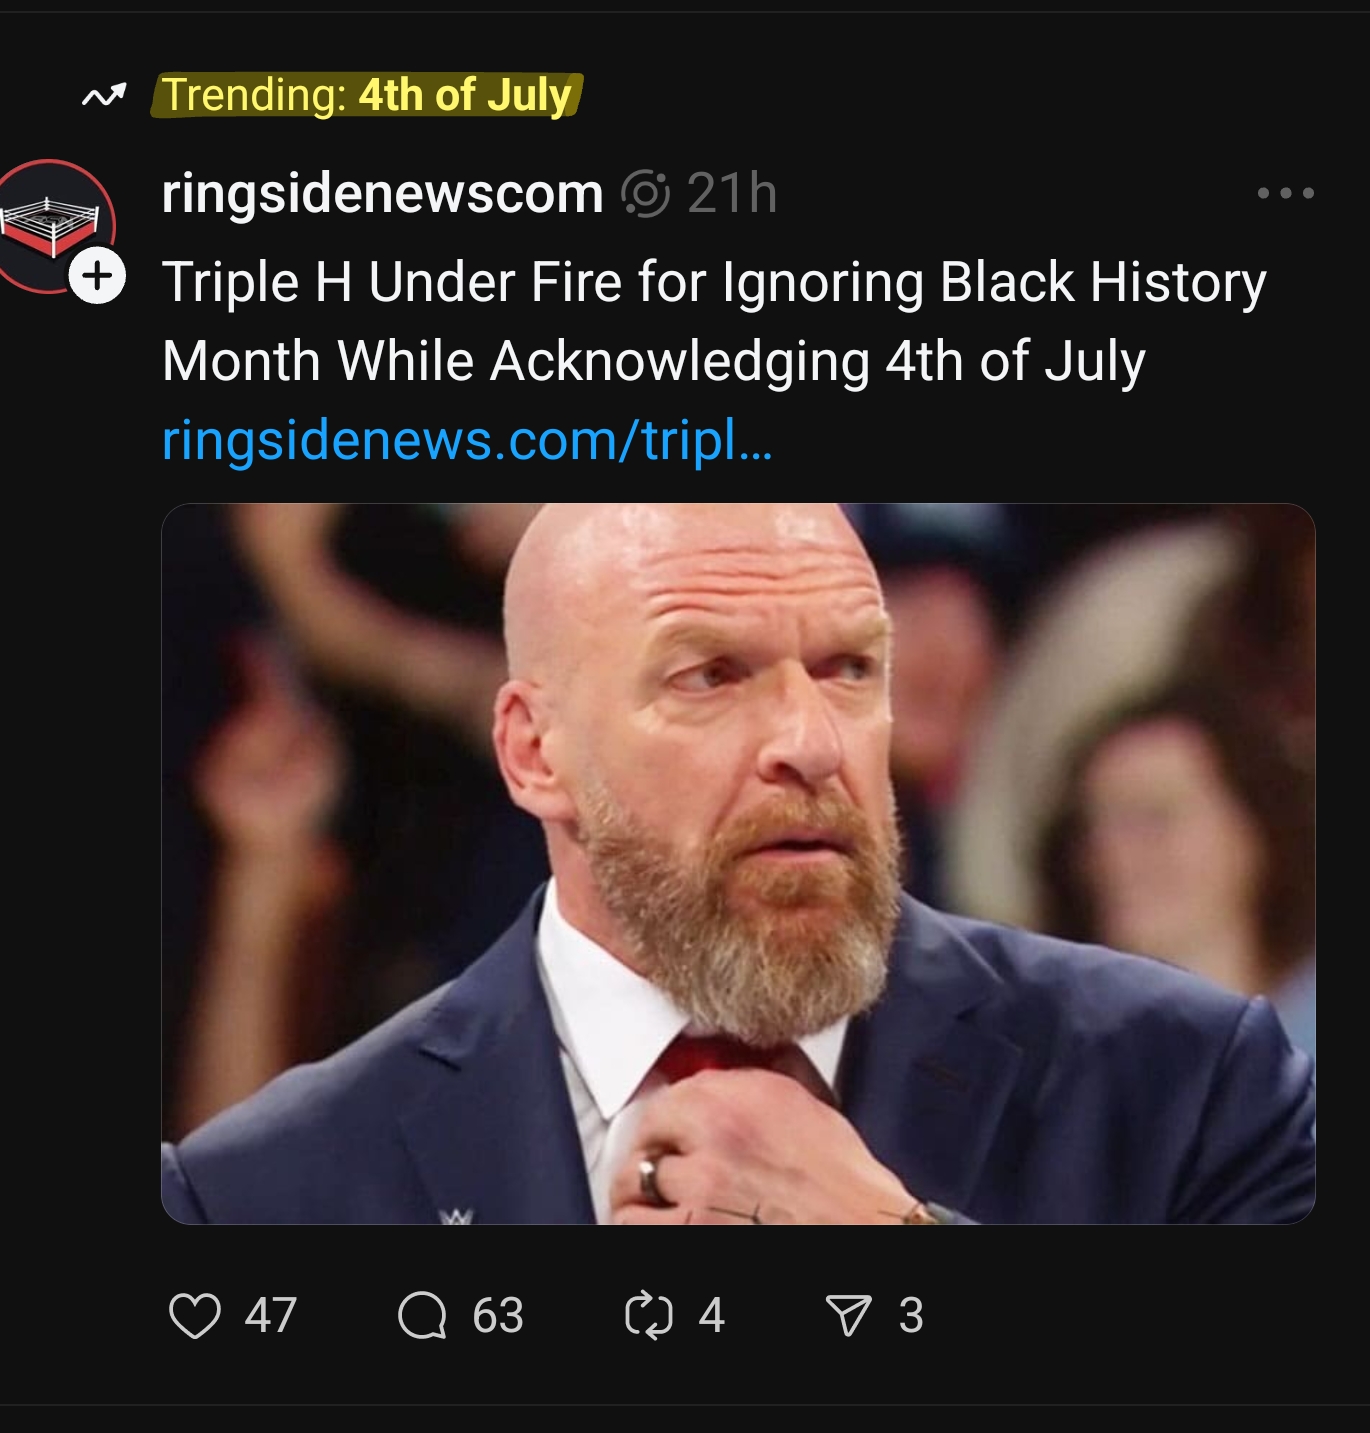This screenshot has width=1370, height=1433.
Task: View the 47 likes count
Action: click(270, 1315)
